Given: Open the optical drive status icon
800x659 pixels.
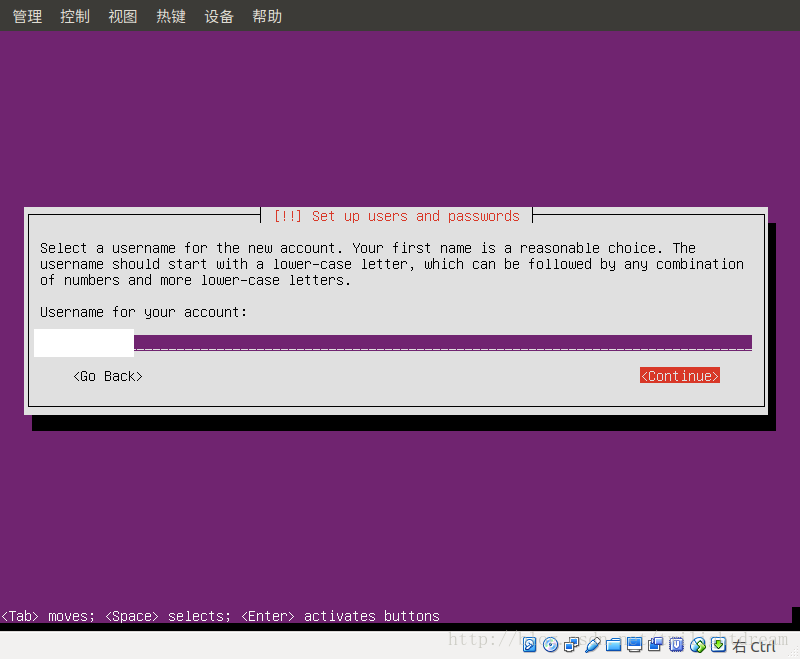Looking at the screenshot, I should 551,644.
